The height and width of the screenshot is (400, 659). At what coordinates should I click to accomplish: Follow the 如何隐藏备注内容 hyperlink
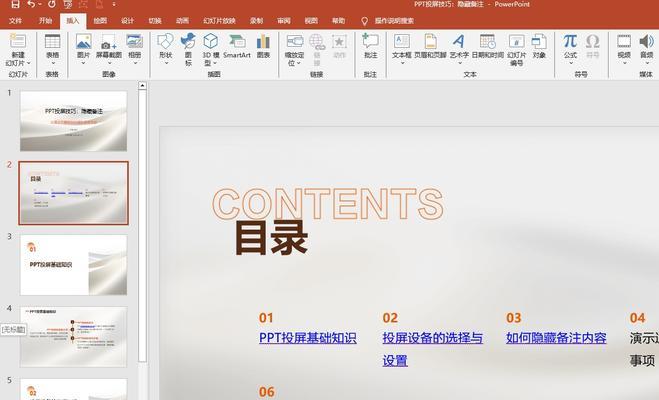tap(556, 338)
